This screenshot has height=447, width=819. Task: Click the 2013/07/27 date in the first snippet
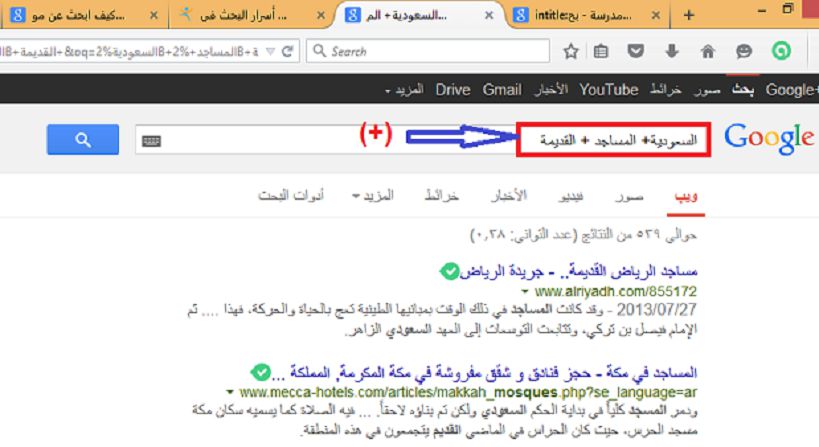(656, 310)
